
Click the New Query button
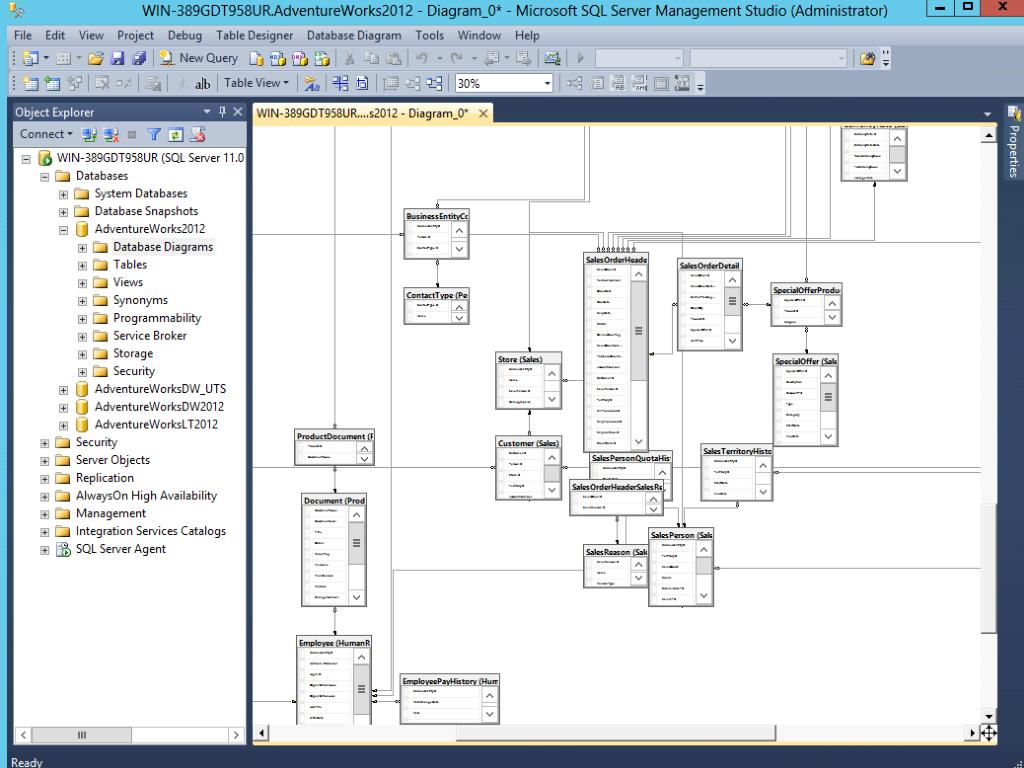[x=199, y=58]
